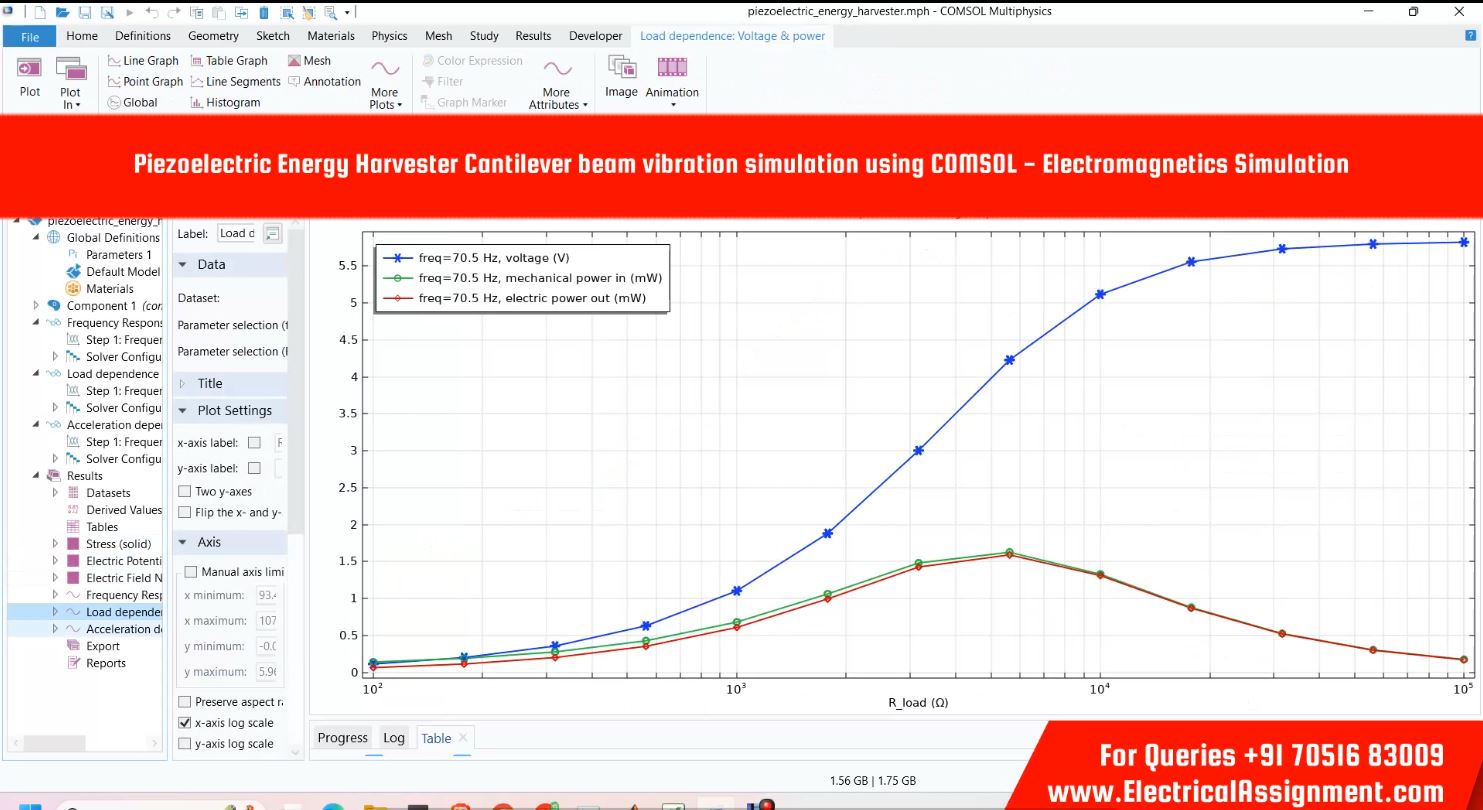Click the Label input field
This screenshot has width=1483, height=810.
[x=237, y=233]
